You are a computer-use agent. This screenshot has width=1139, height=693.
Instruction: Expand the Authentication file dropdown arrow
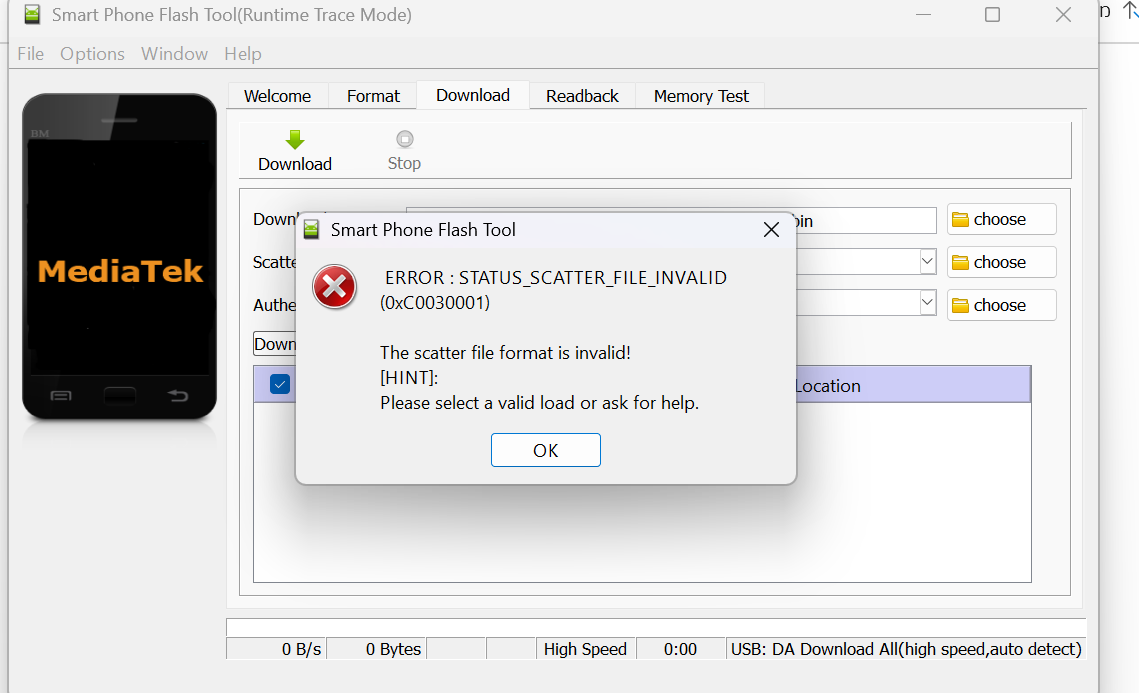927,302
